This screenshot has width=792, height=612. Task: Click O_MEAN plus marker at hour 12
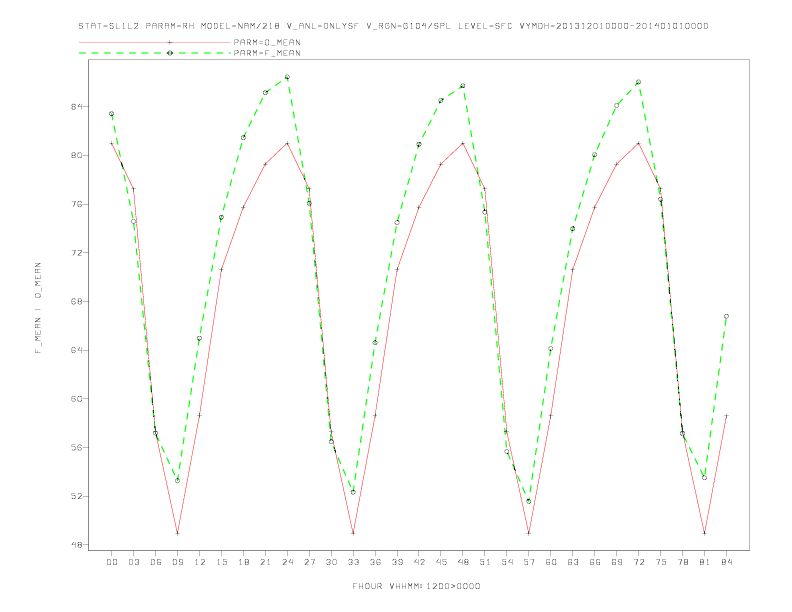(x=200, y=416)
